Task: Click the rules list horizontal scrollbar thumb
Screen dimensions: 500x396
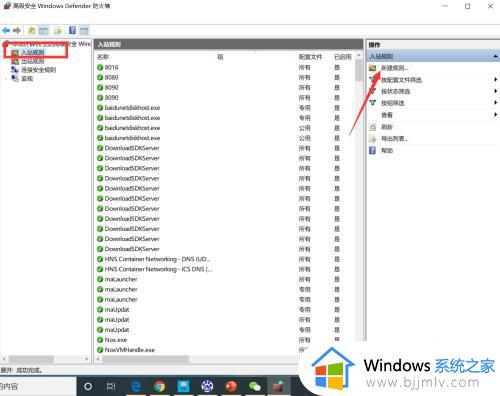Action: [x=146, y=359]
